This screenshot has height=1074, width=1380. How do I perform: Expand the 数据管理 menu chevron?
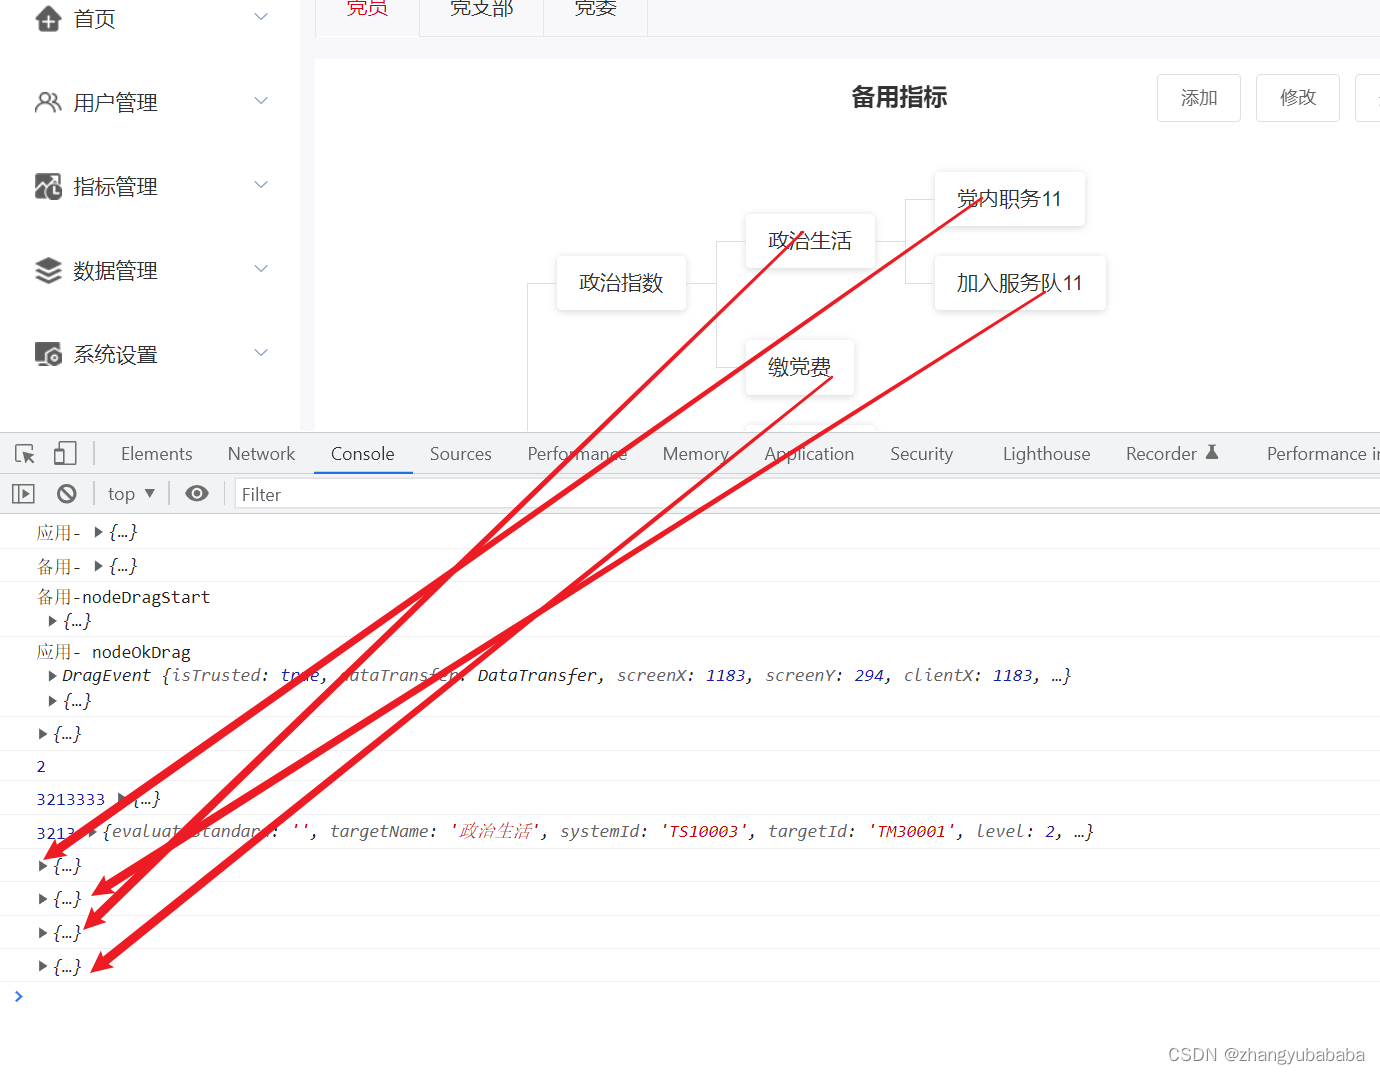261,268
